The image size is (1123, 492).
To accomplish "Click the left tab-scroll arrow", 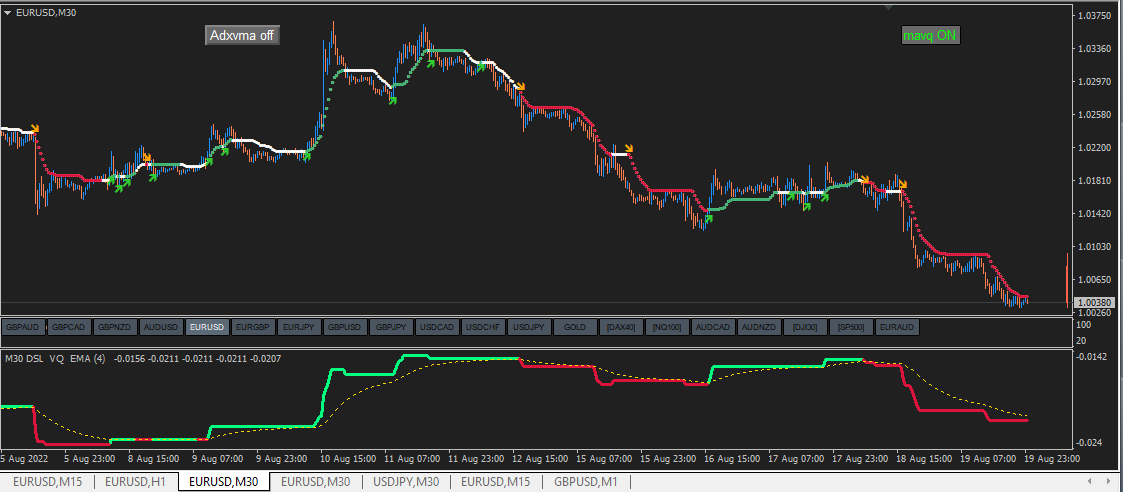I will (x=1089, y=481).
